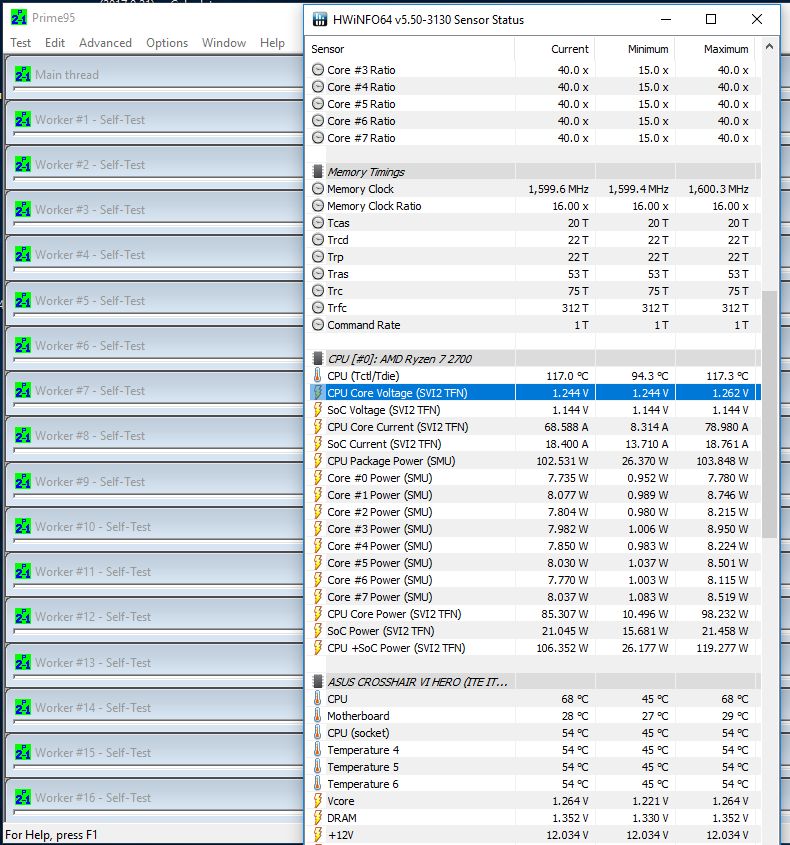Click the 102.531 W CPU Package Power value

[x=563, y=461]
